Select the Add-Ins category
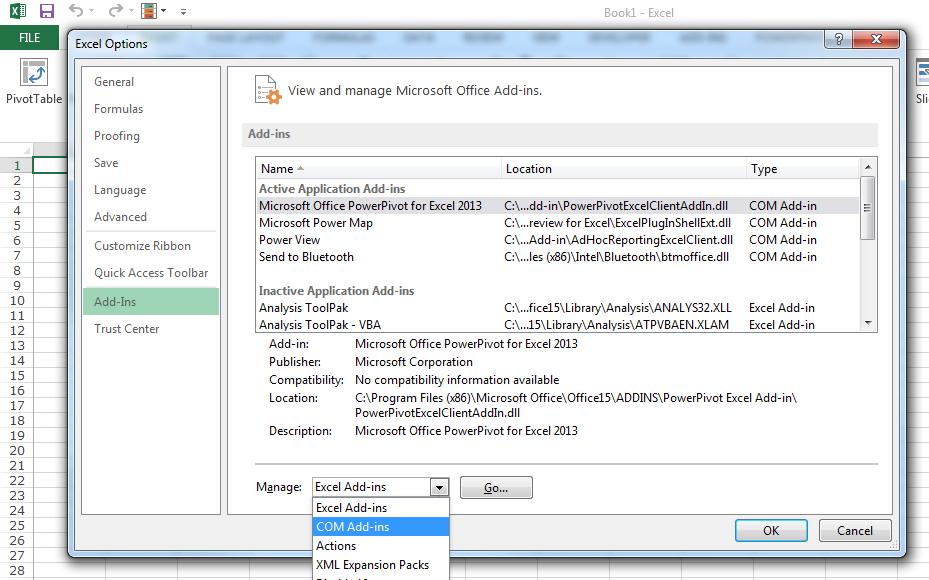The image size is (929, 580). (x=151, y=302)
